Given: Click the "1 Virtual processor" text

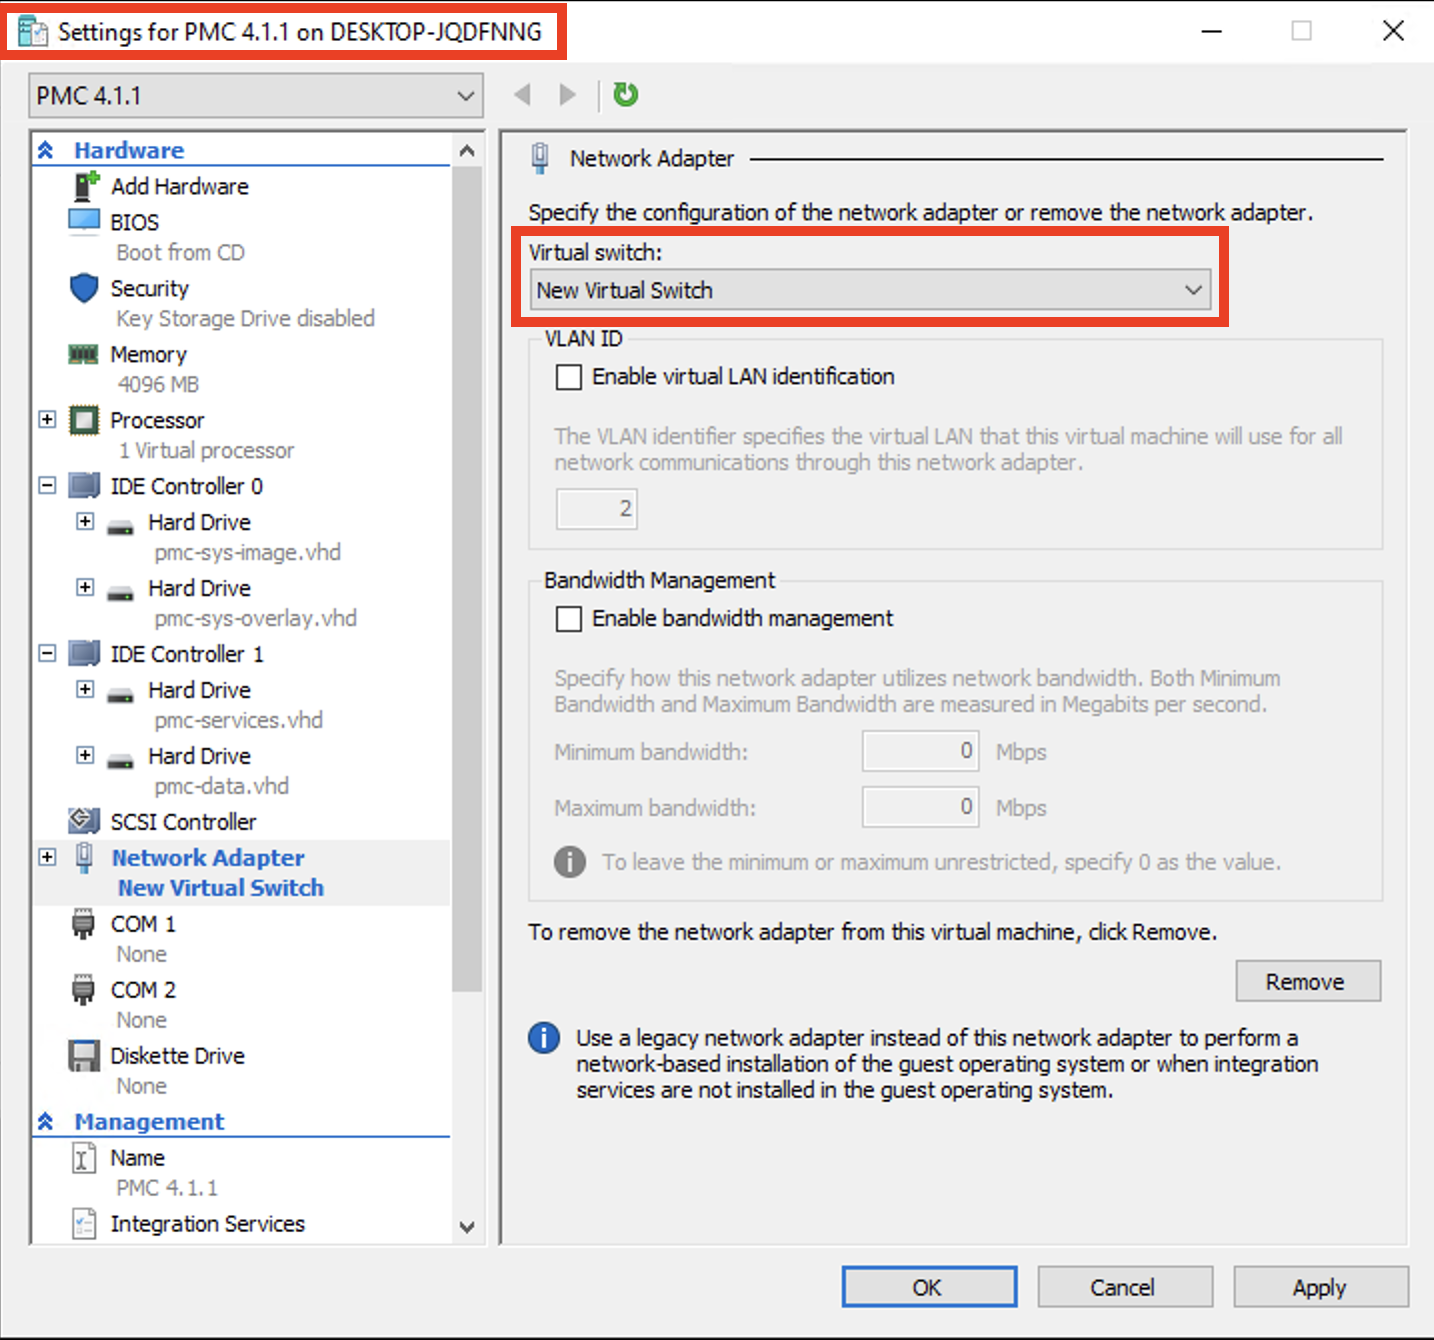Looking at the screenshot, I should click(207, 450).
